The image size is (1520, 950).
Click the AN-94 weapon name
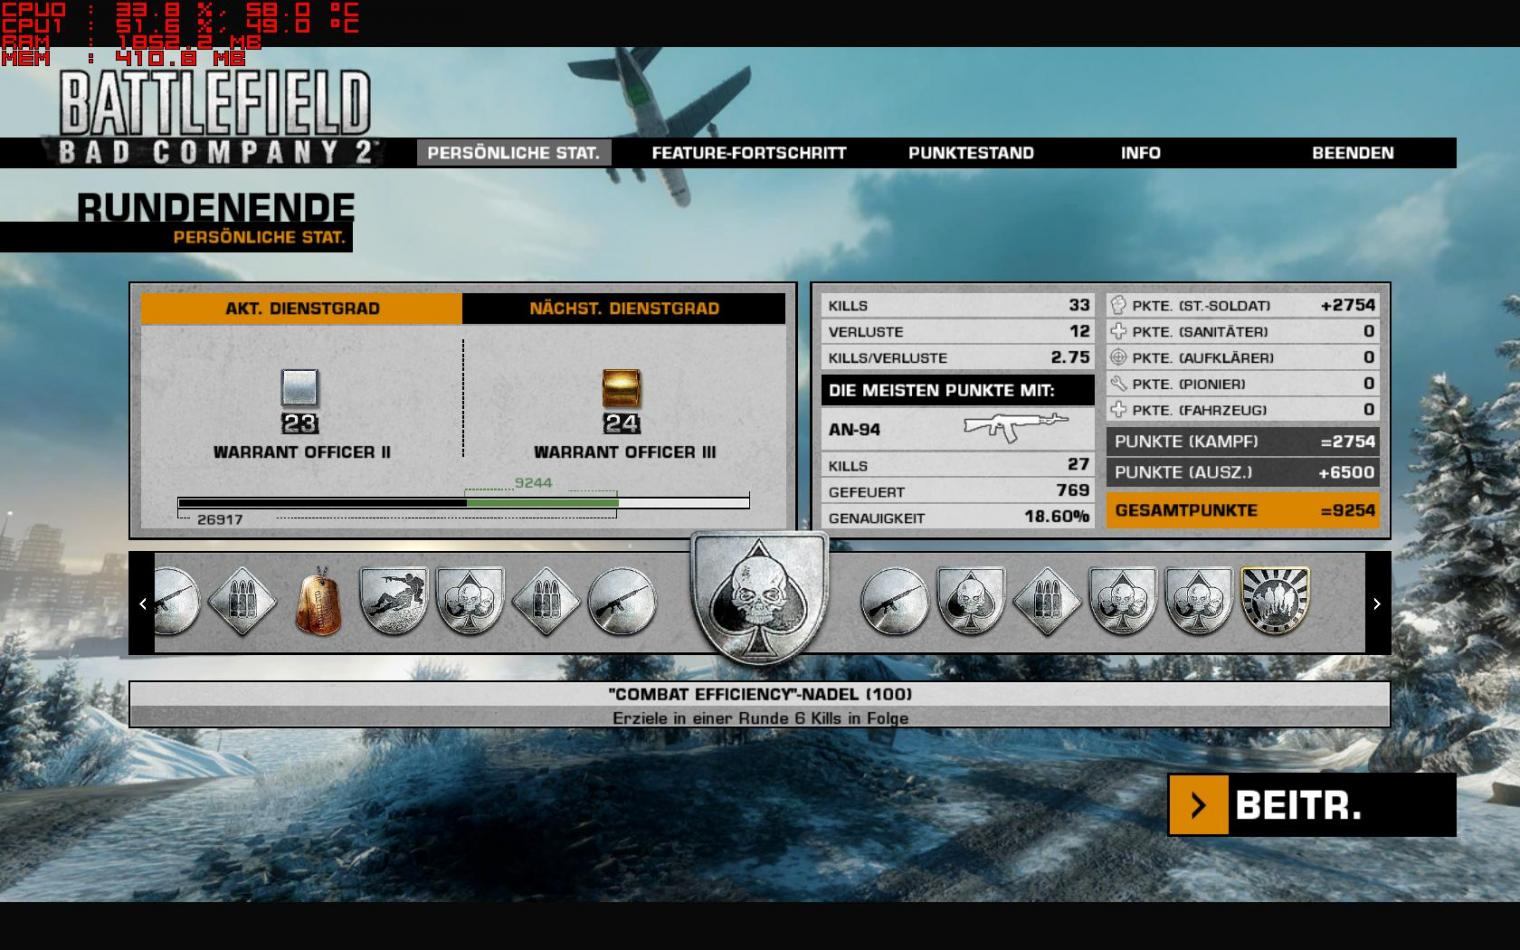coord(854,429)
